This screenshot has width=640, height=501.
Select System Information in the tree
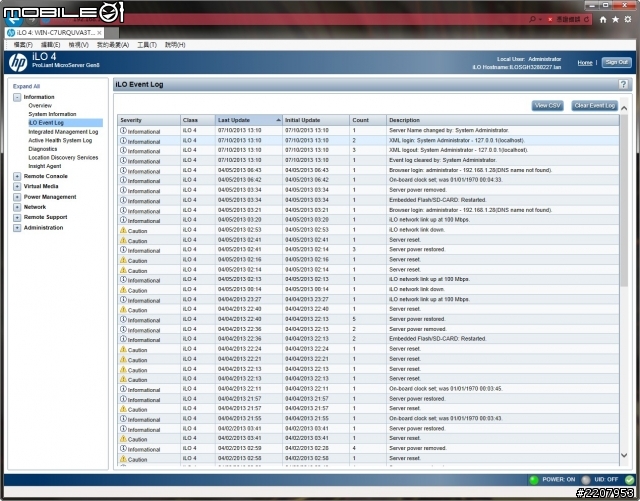click(x=52, y=114)
